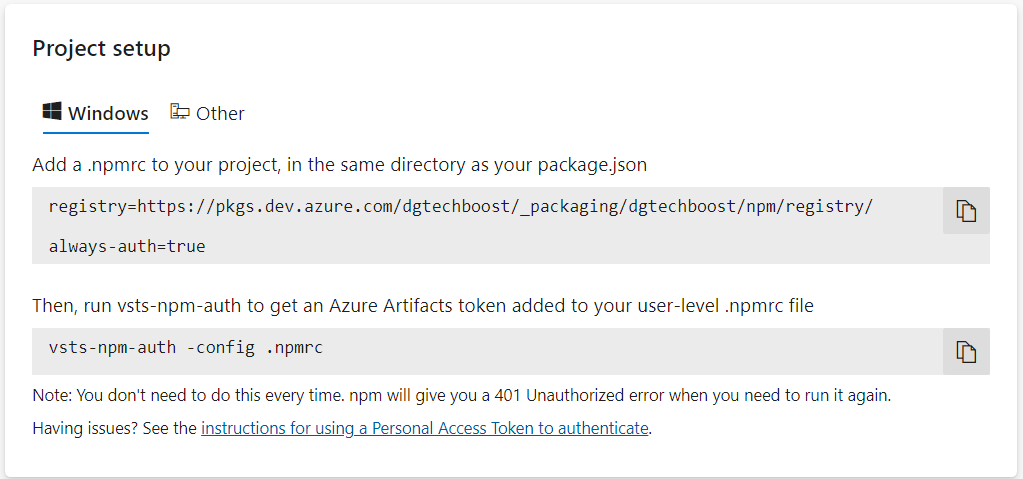This screenshot has width=1023, height=479.
Task: Click the Windows logo icon
Action: [52, 112]
